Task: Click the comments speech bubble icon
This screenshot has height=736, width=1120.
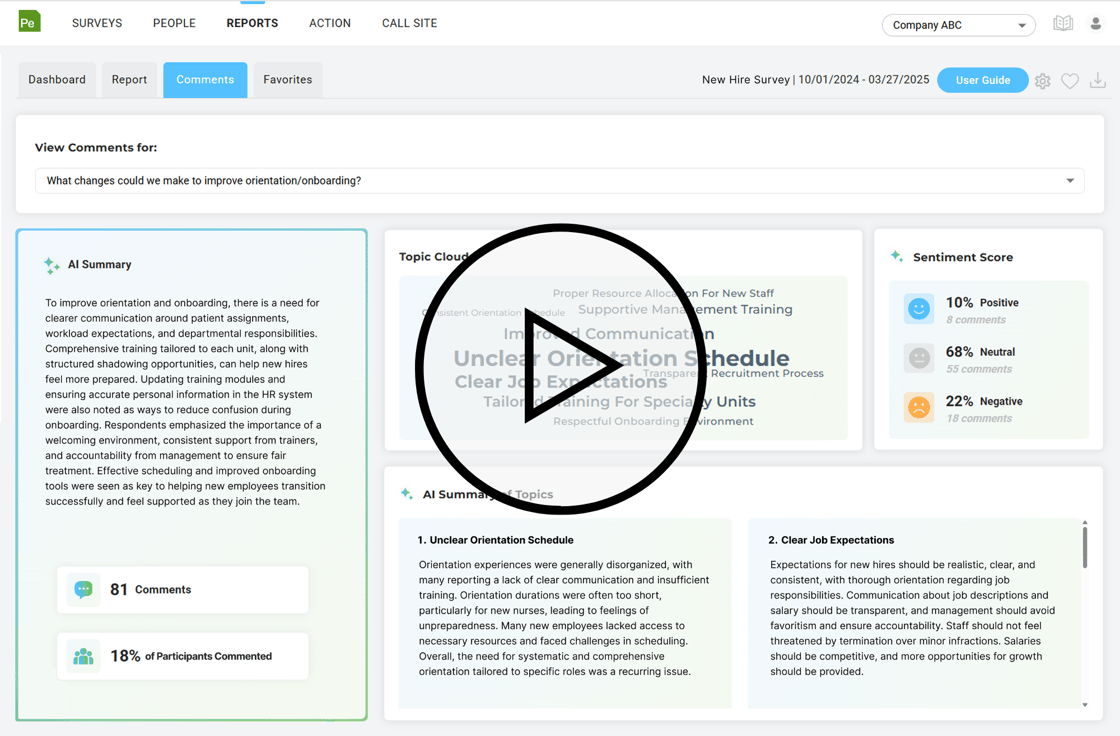Action: tap(84, 590)
